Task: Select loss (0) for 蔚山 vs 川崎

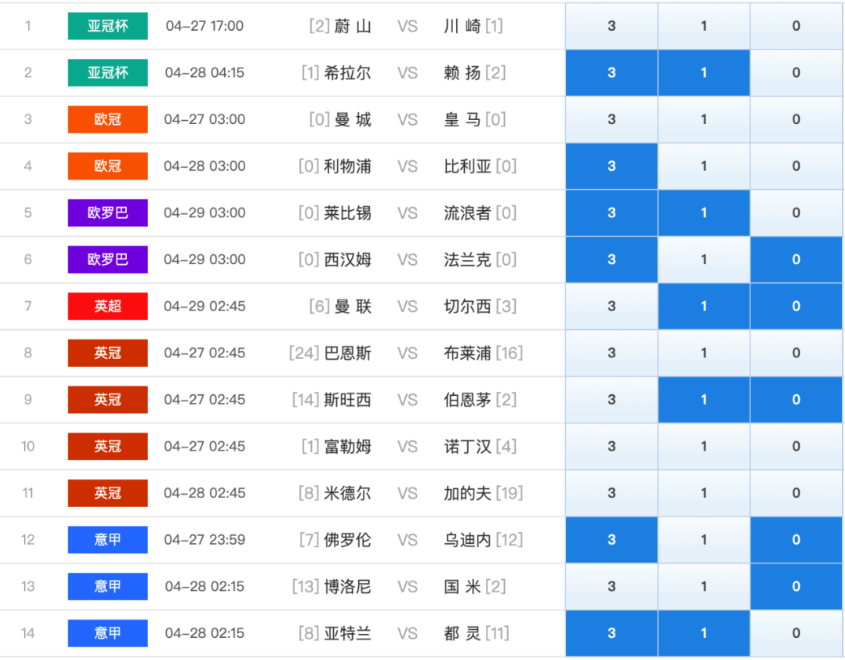Action: [x=796, y=26]
